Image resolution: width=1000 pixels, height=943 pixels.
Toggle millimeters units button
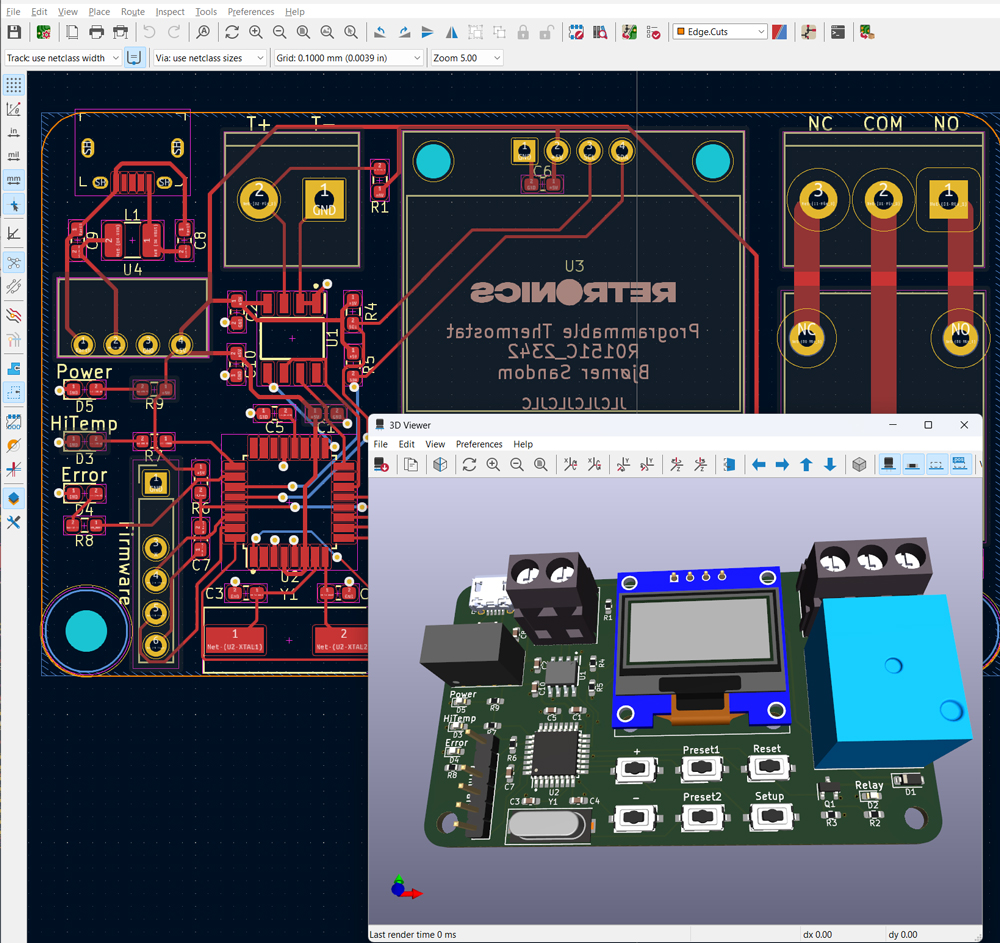(x=14, y=180)
